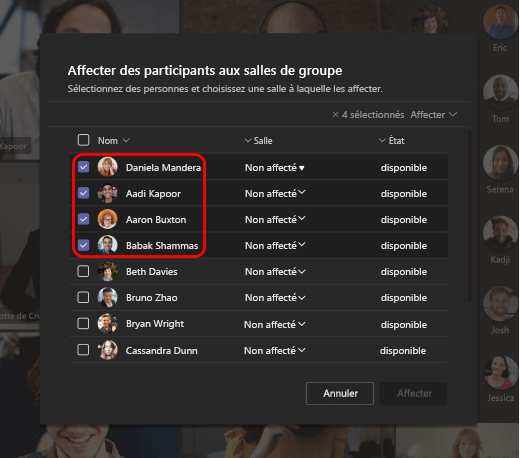This screenshot has width=520, height=458.
Task: Click the name Bryan Wright
Action: (155, 324)
